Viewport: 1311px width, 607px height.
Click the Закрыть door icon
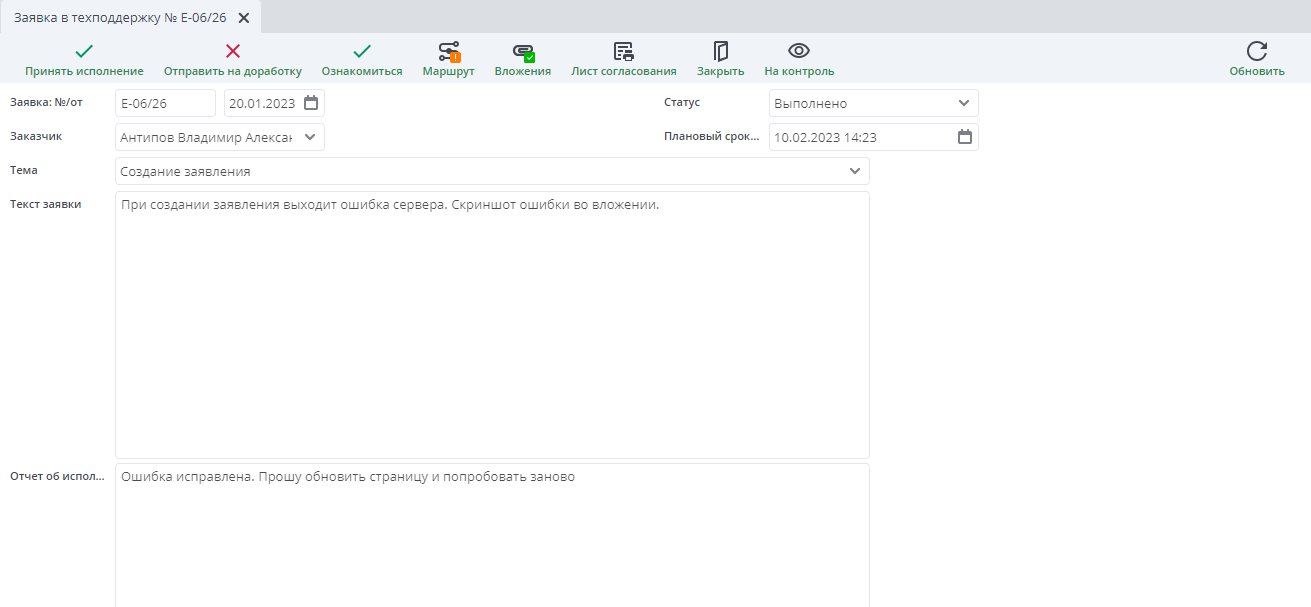(720, 52)
